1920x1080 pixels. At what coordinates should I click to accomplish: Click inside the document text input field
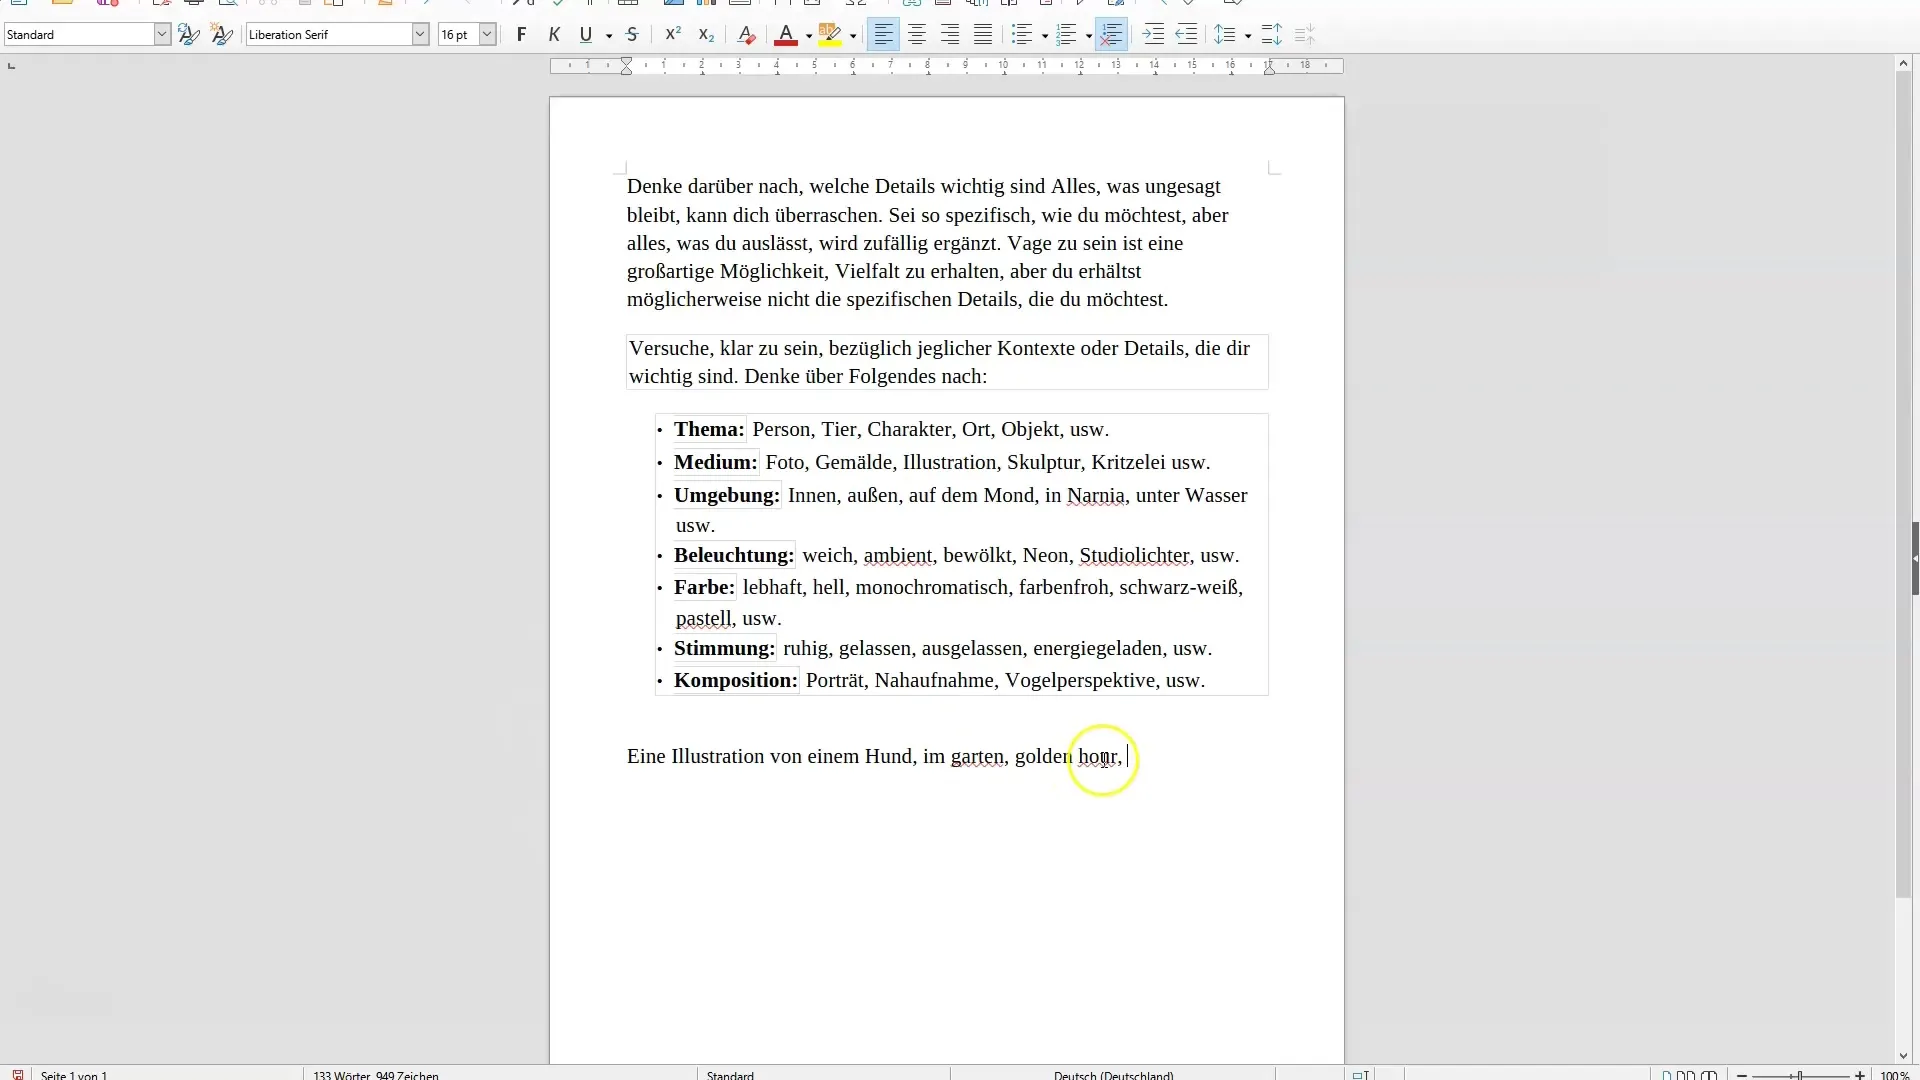tap(1129, 756)
